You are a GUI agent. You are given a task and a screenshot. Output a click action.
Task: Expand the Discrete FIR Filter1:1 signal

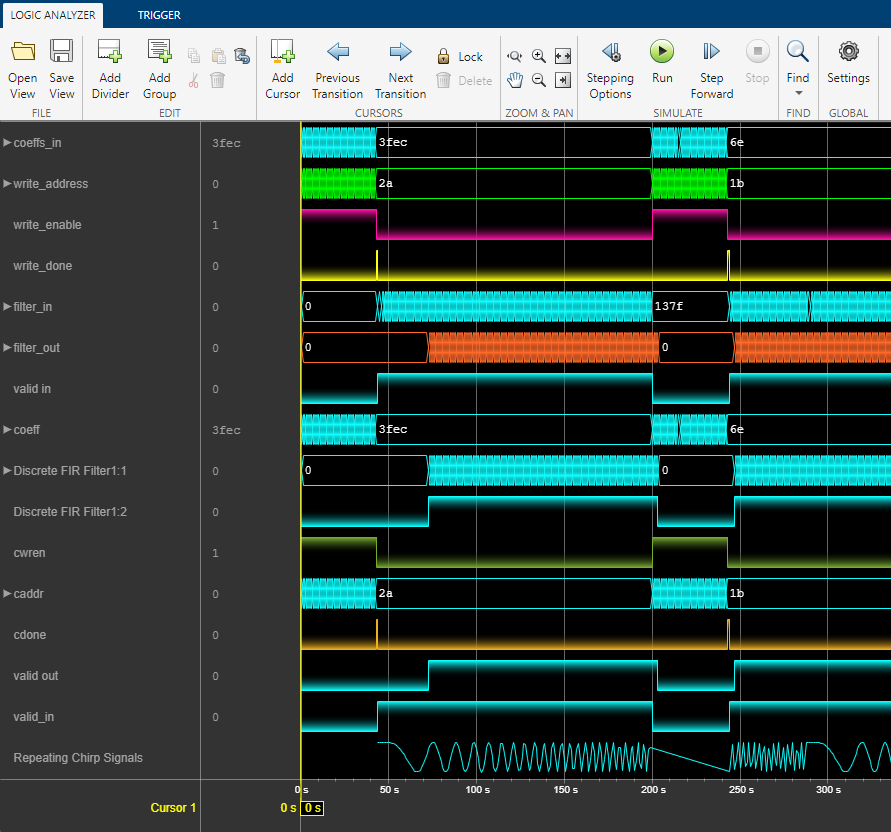[x=8, y=471]
